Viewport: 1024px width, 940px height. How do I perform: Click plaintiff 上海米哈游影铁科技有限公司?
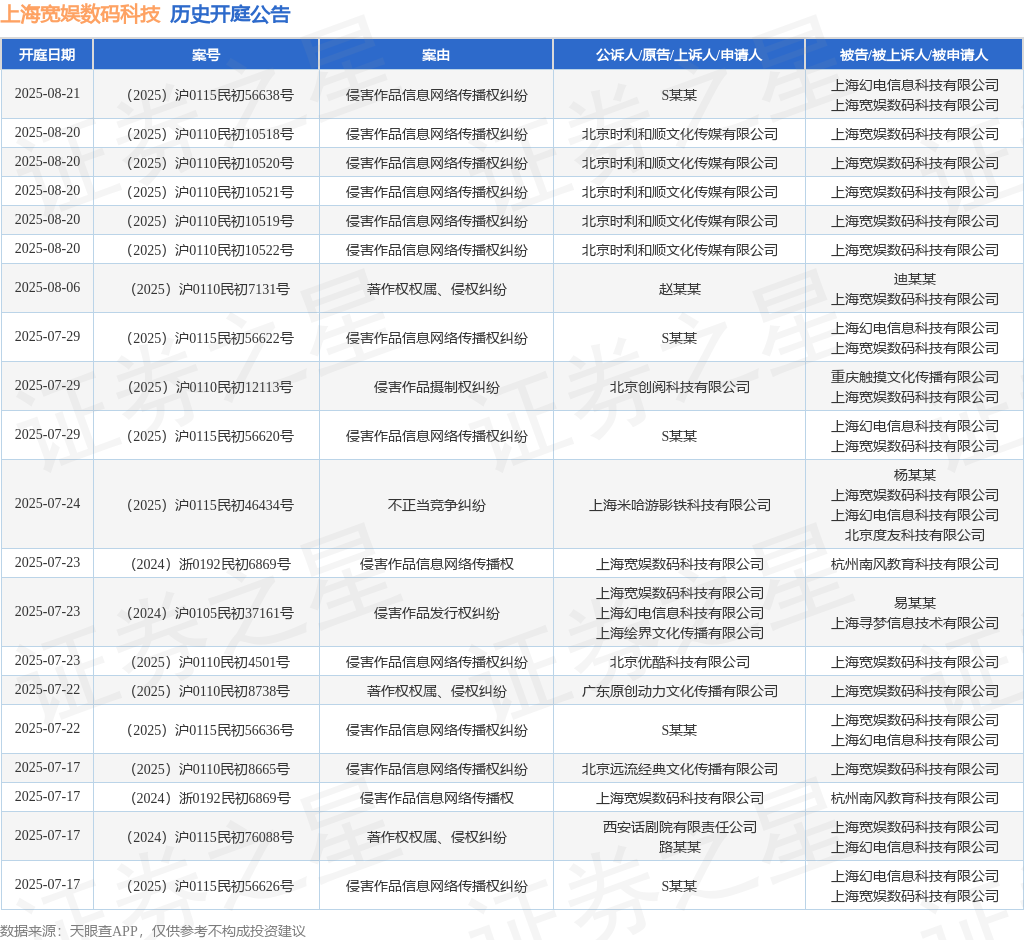pyautogui.click(x=679, y=506)
